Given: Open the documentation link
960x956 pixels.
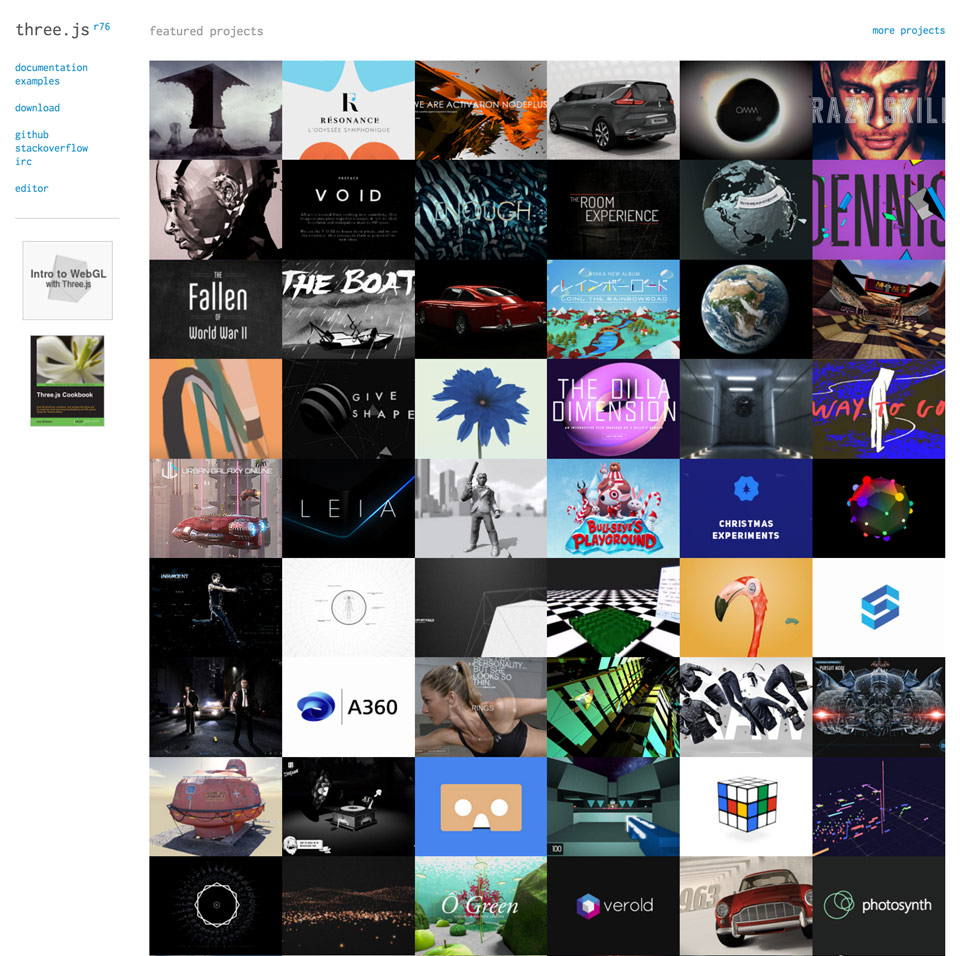Looking at the screenshot, I should [x=51, y=67].
